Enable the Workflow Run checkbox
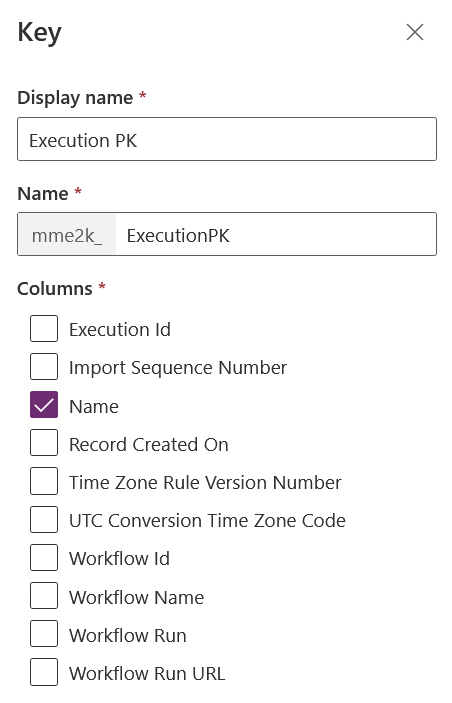 44,634
